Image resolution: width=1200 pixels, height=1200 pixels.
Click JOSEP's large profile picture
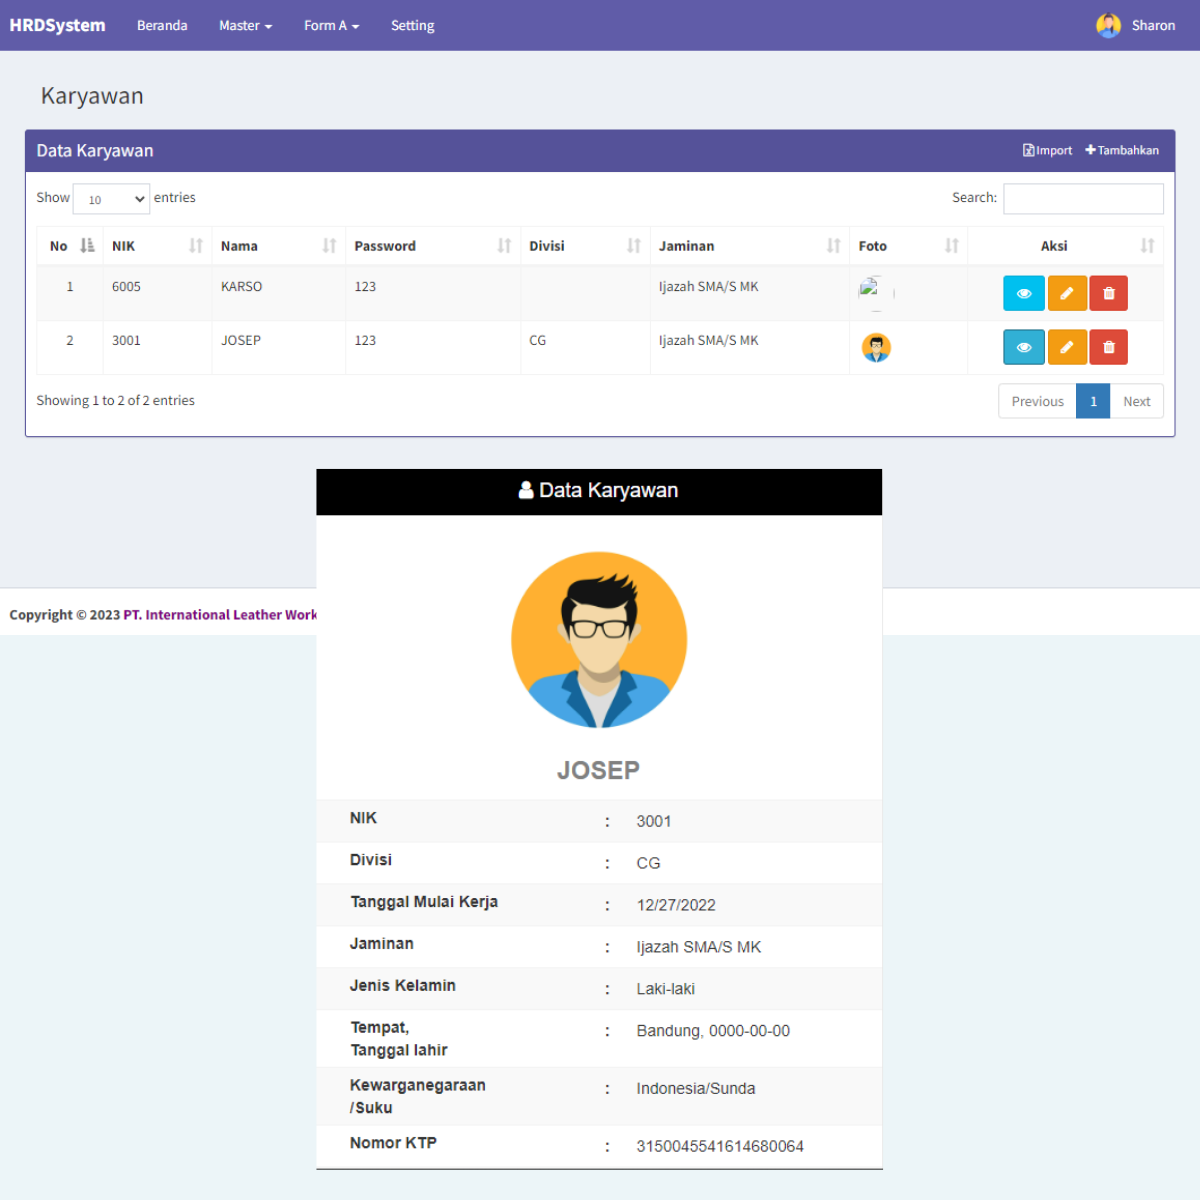[x=599, y=640]
